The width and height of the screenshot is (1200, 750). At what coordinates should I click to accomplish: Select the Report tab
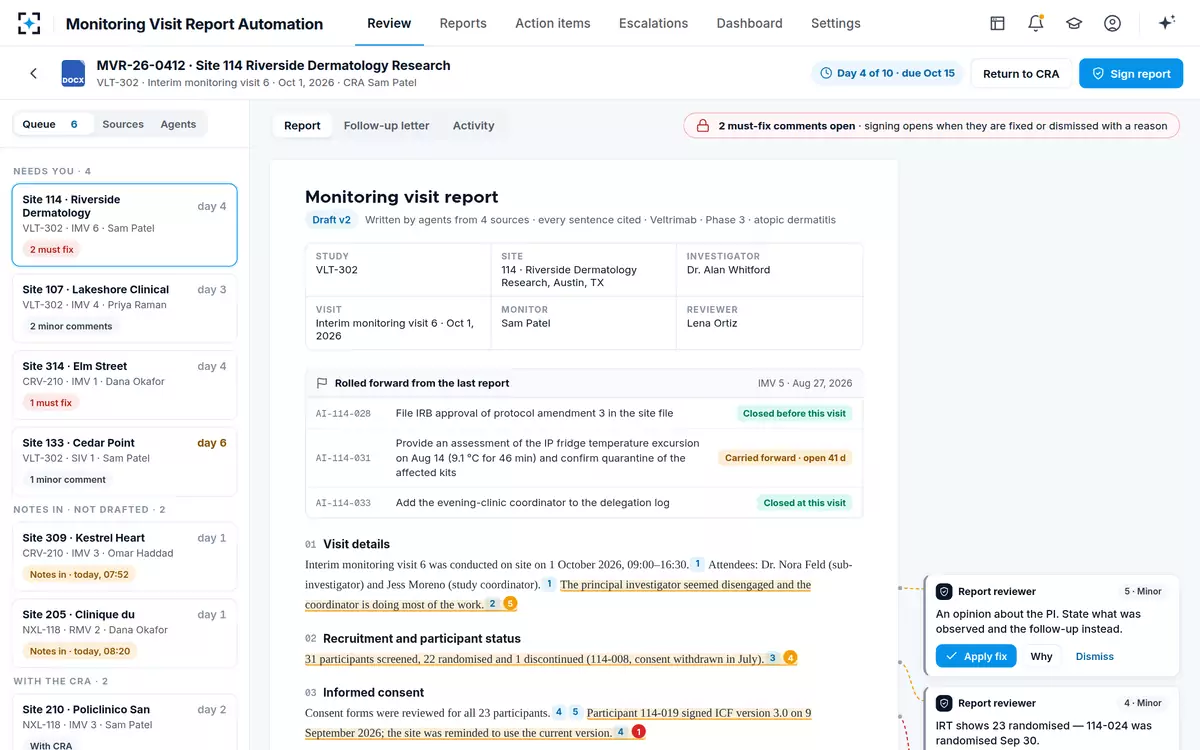point(302,125)
